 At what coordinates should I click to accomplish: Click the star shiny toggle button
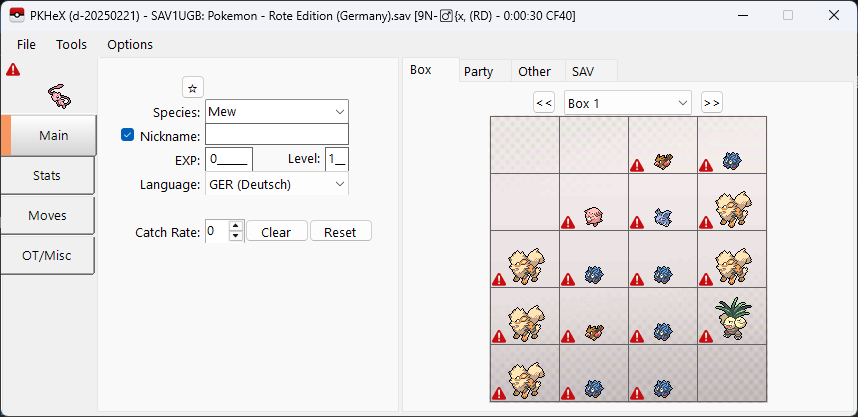point(193,88)
